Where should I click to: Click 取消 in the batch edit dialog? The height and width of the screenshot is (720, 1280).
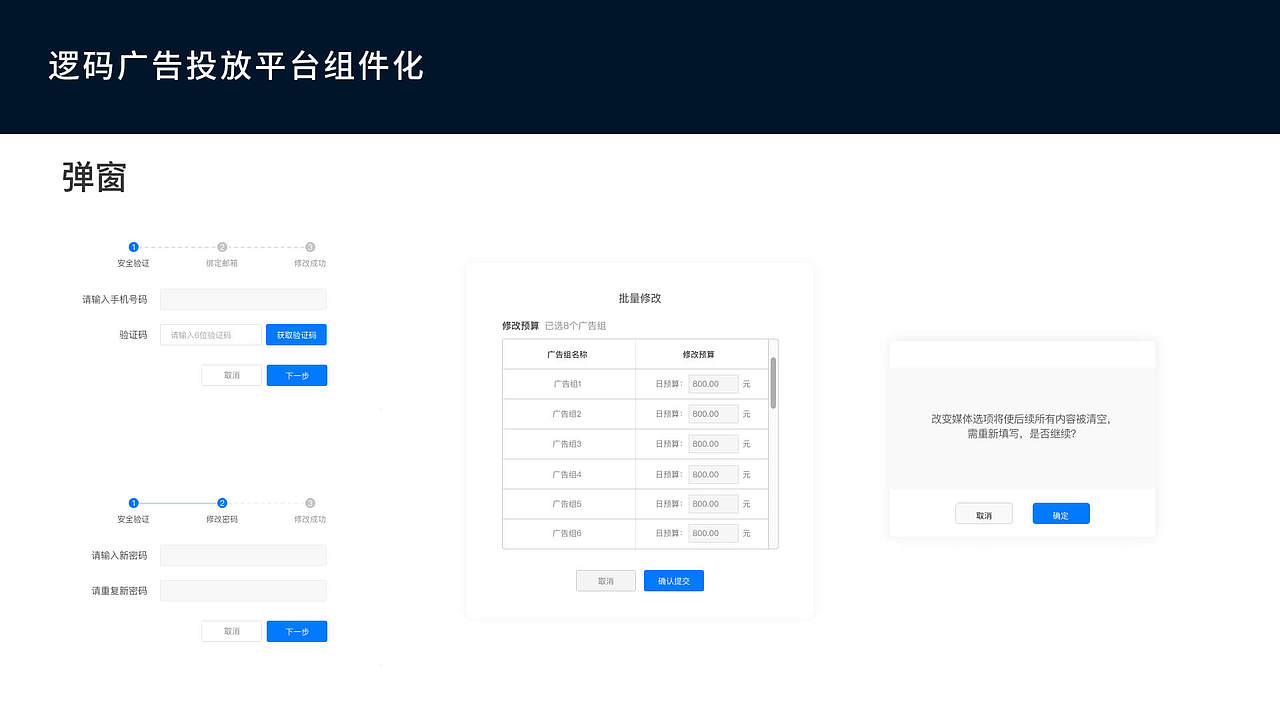(605, 580)
